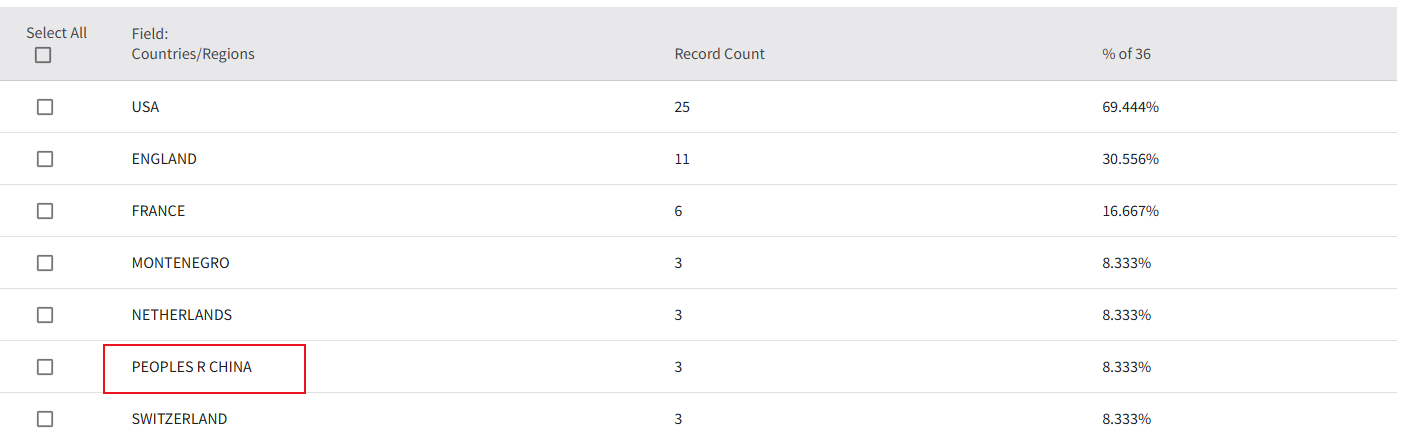Click the USA record count of 25
Viewport: 1410px width, 441px height.
click(682, 107)
